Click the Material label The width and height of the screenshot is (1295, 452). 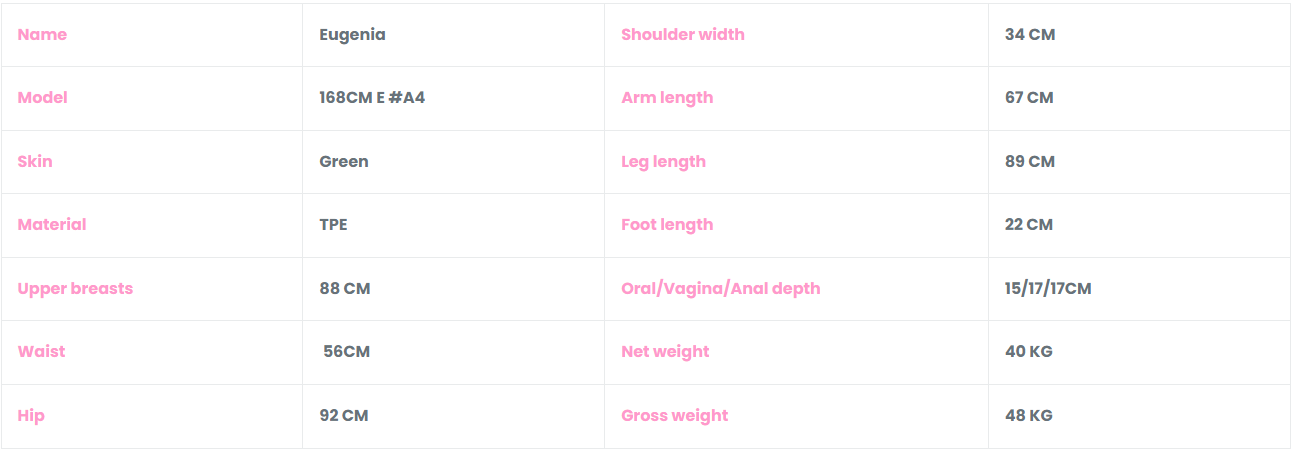(52, 225)
